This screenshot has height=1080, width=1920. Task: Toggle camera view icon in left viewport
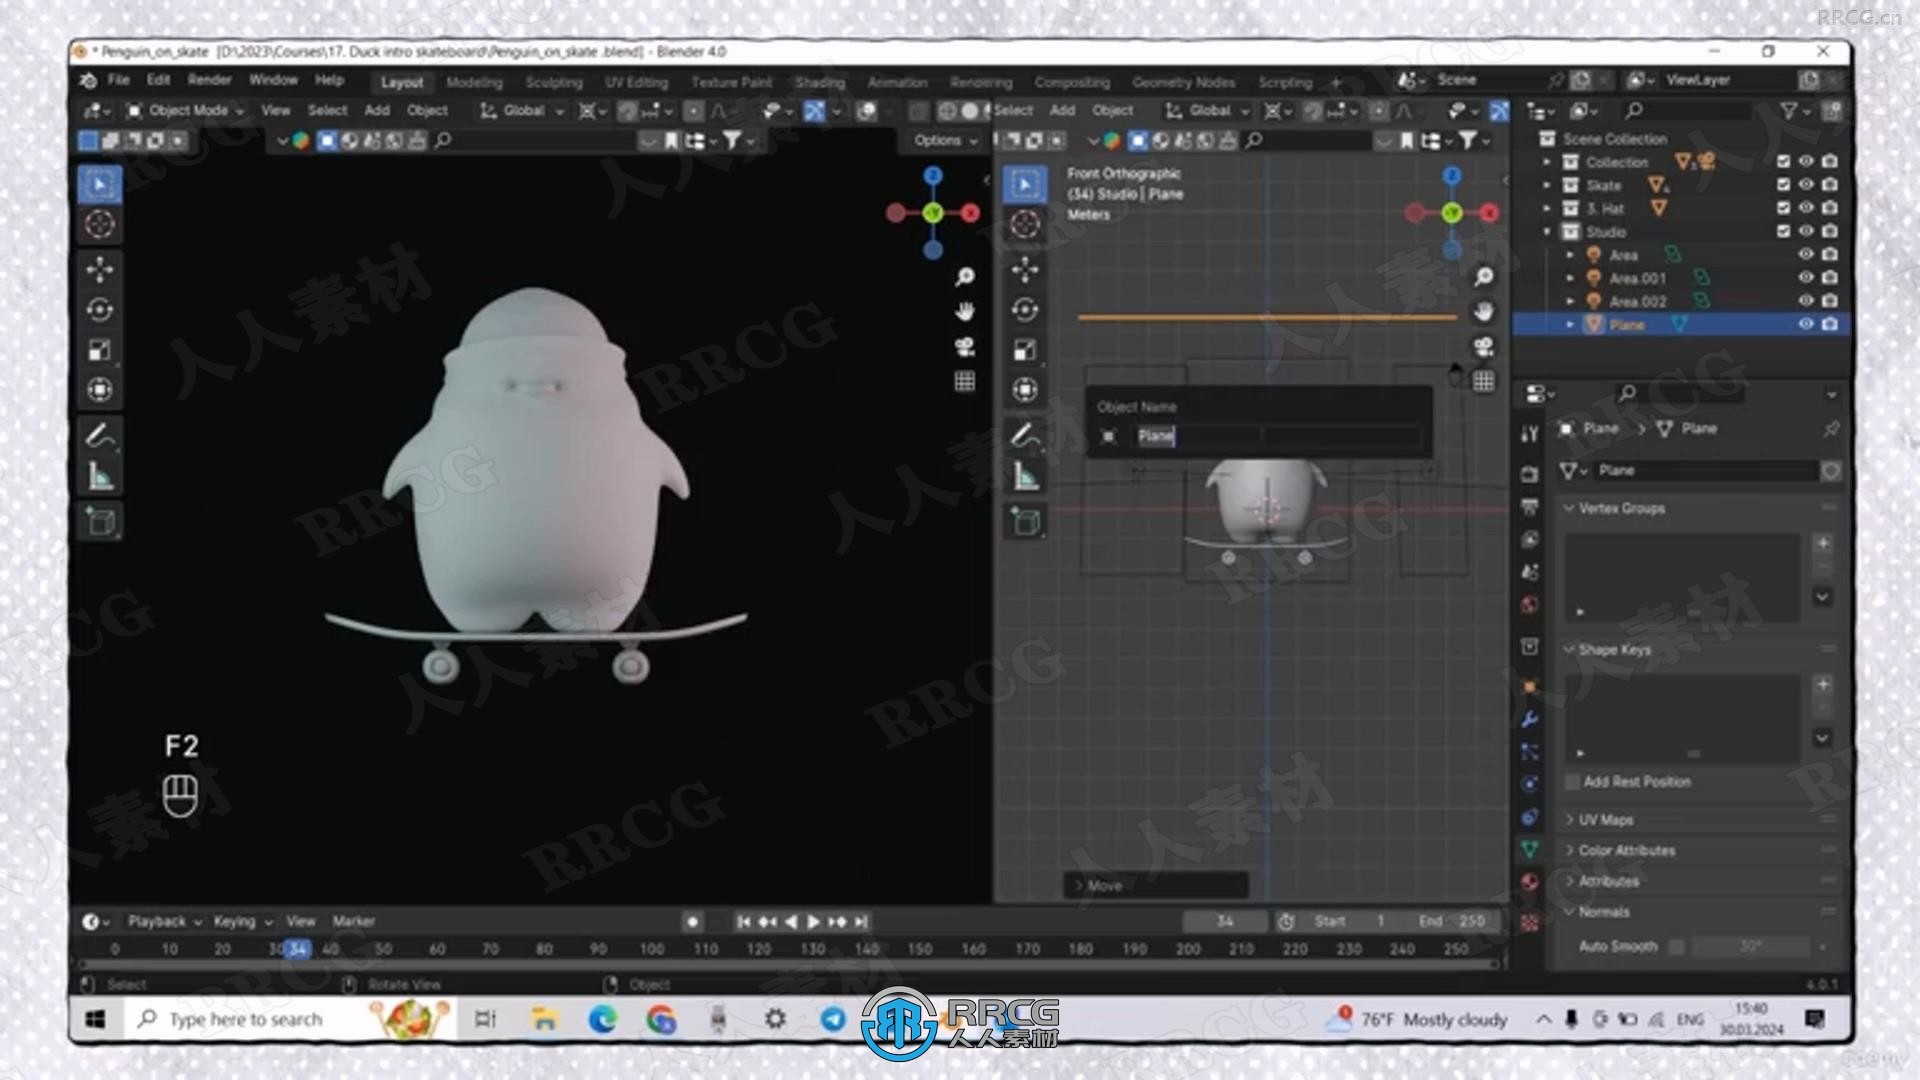[964, 347]
